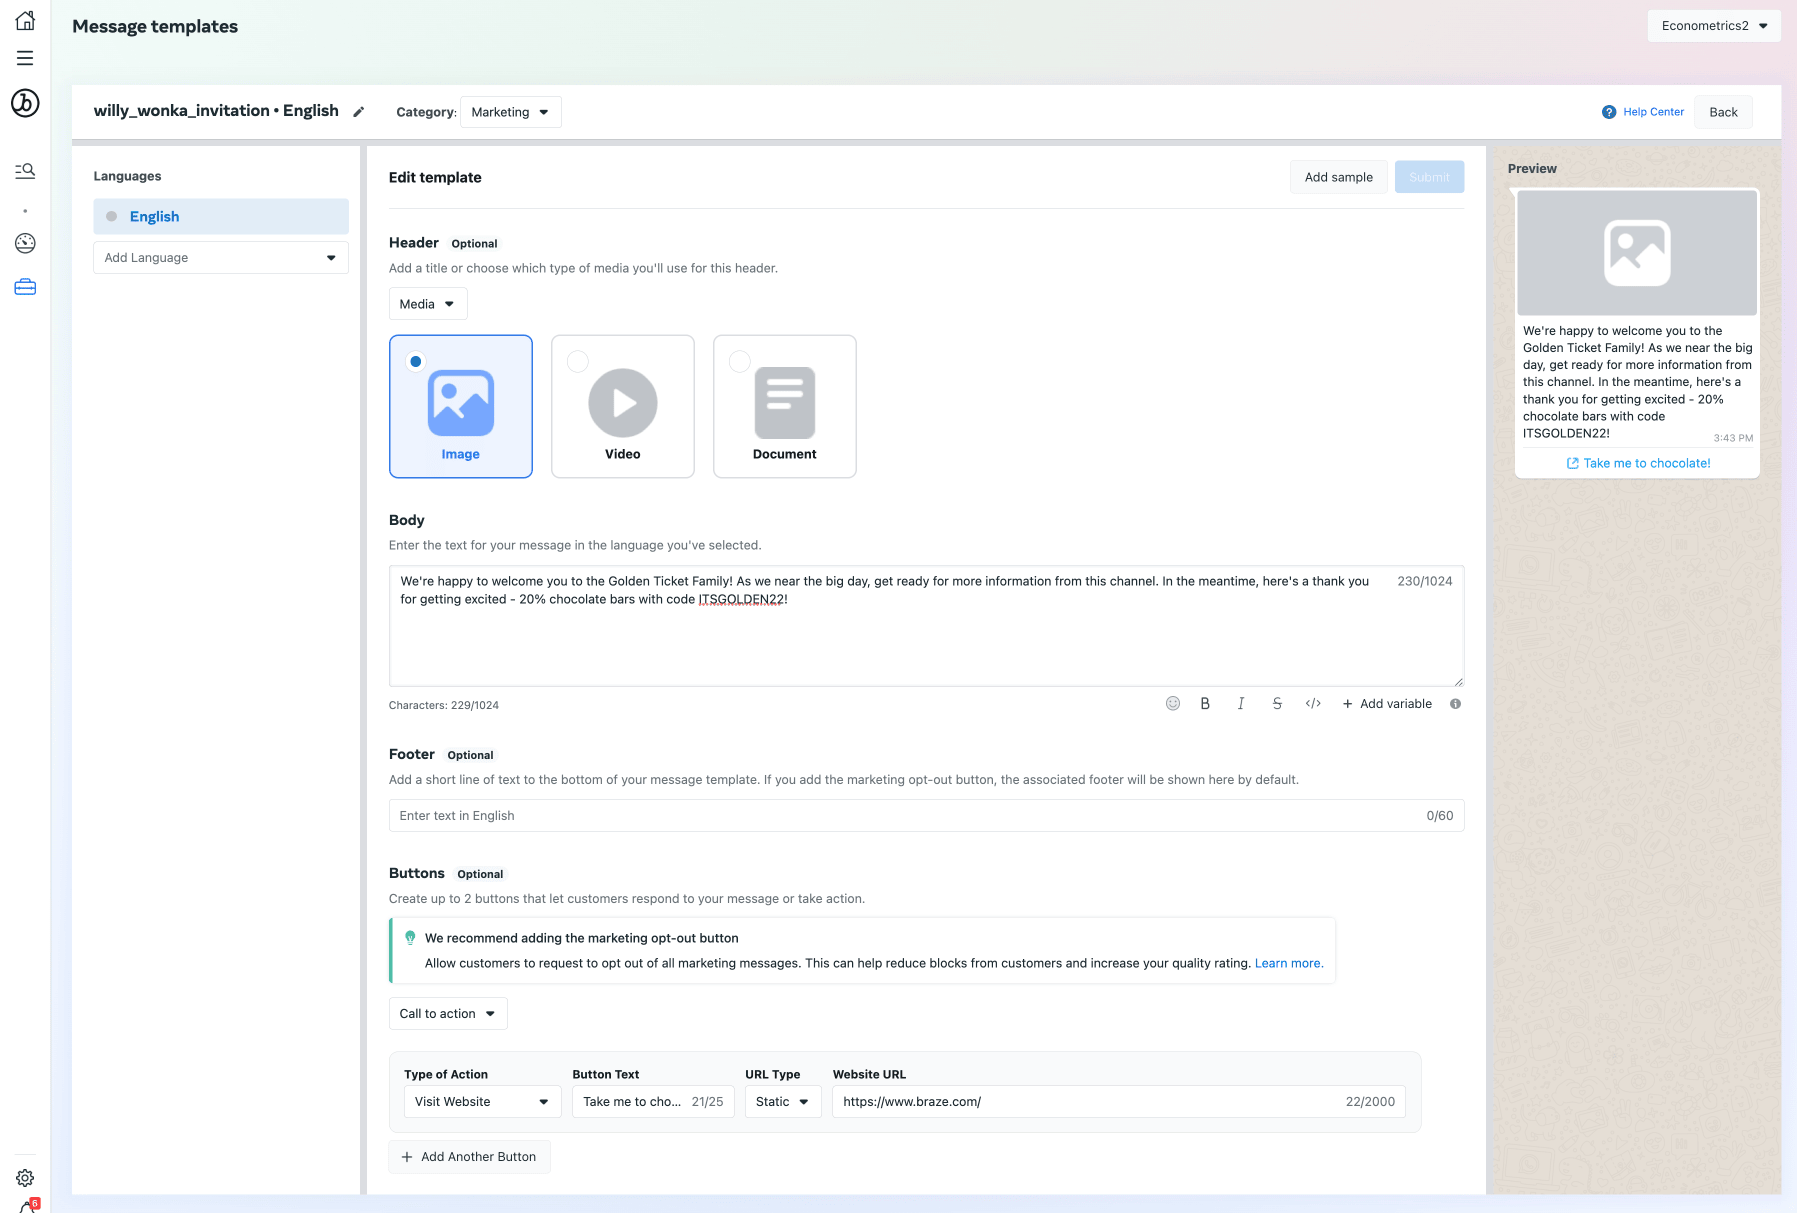The height and width of the screenshot is (1213, 1797).
Task: Open the search list sidebar icon
Action: click(25, 171)
